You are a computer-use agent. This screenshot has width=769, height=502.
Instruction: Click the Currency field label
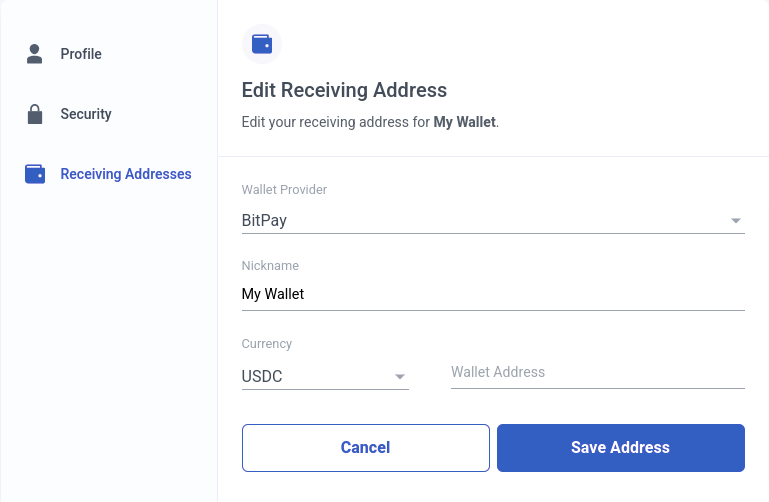[x=267, y=344]
